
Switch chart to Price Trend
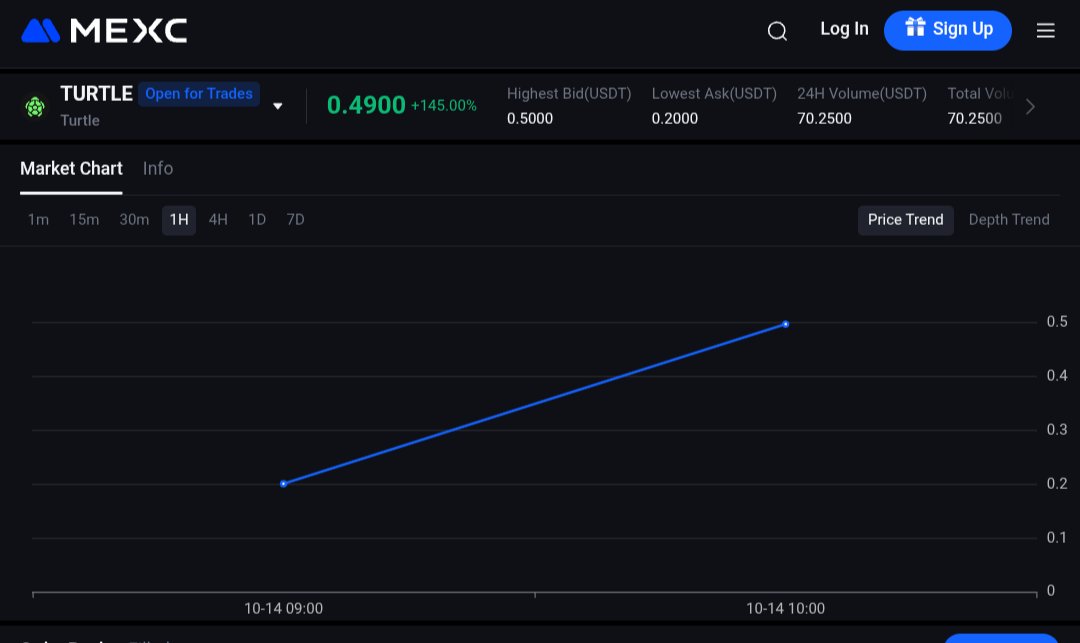[905, 220]
